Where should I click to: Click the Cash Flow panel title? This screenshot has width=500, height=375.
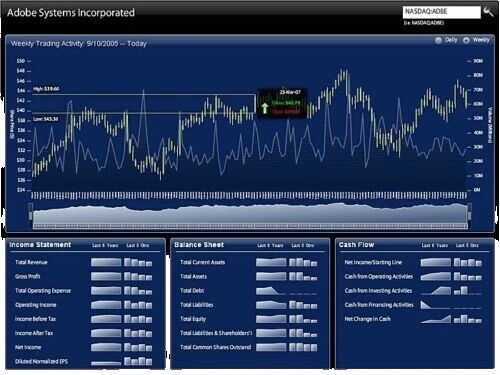point(356,245)
